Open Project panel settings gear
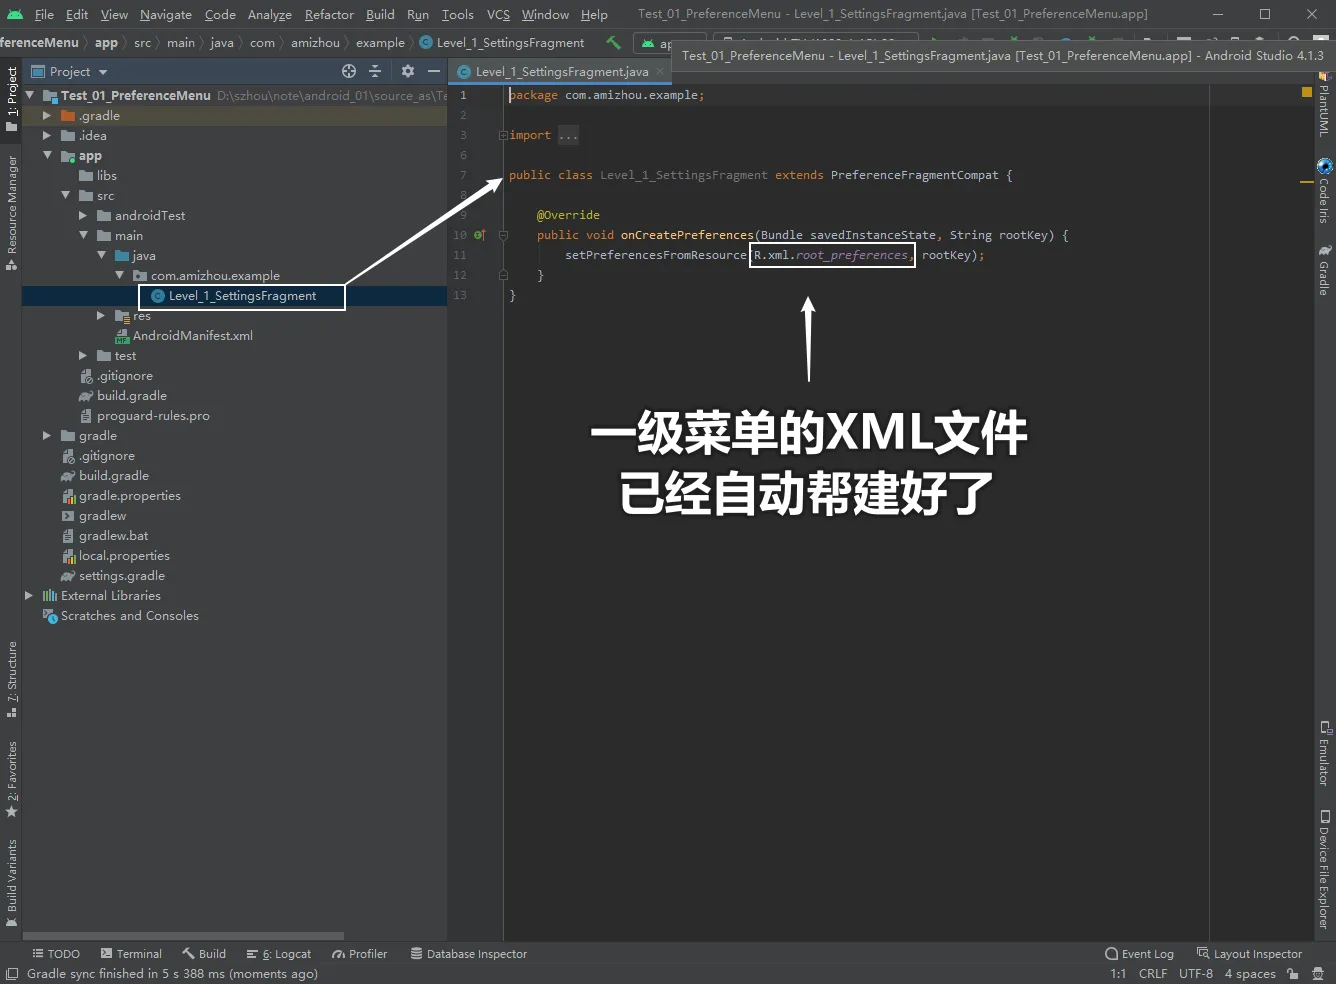 tap(407, 71)
